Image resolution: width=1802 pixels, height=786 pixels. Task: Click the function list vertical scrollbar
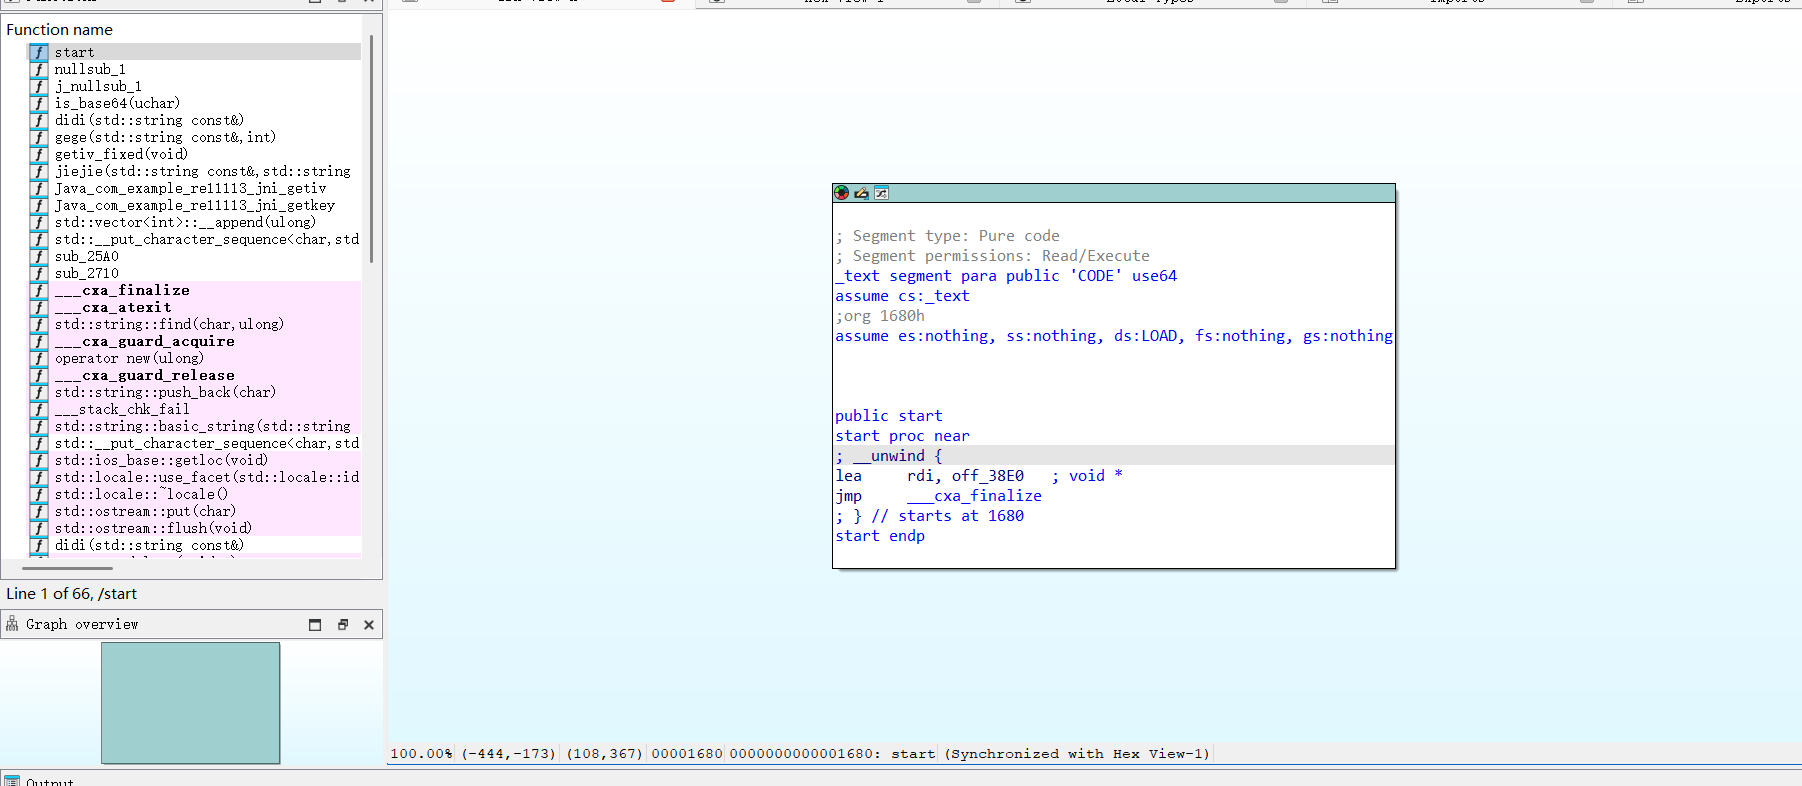[371, 150]
